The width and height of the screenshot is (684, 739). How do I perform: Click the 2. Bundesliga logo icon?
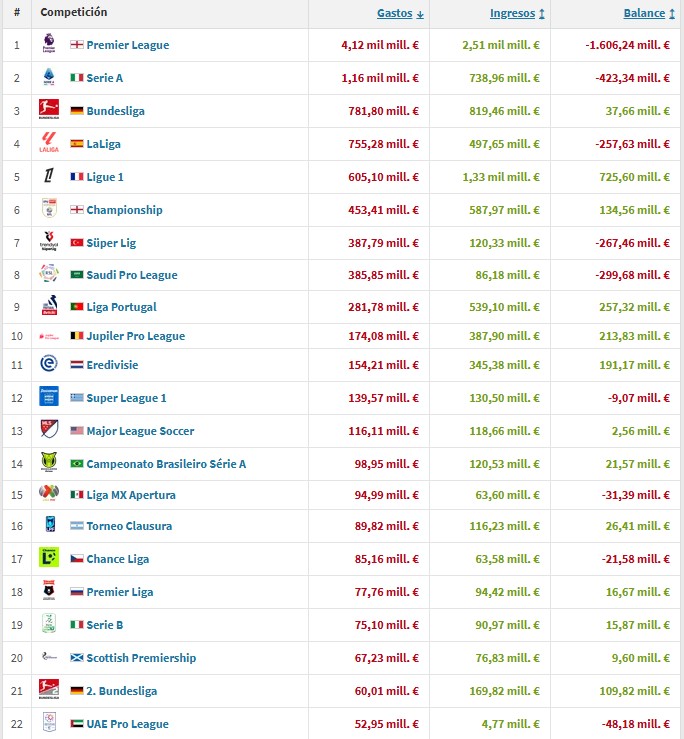click(x=49, y=689)
